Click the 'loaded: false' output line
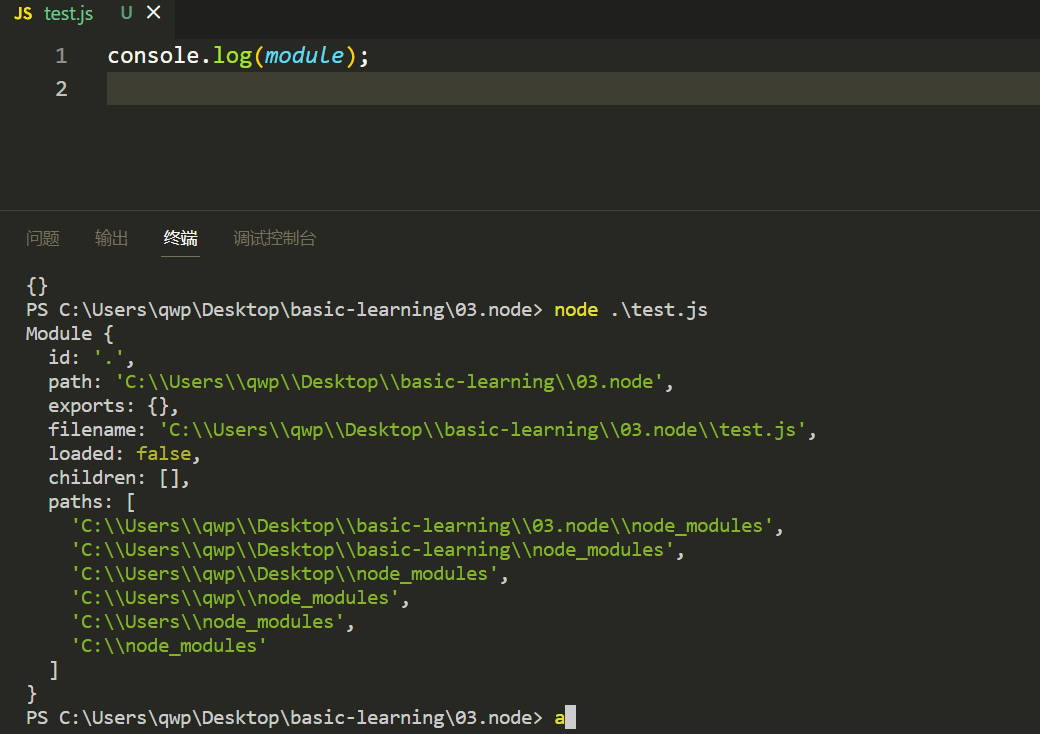Screen dimensions: 1040x734 click(x=124, y=454)
